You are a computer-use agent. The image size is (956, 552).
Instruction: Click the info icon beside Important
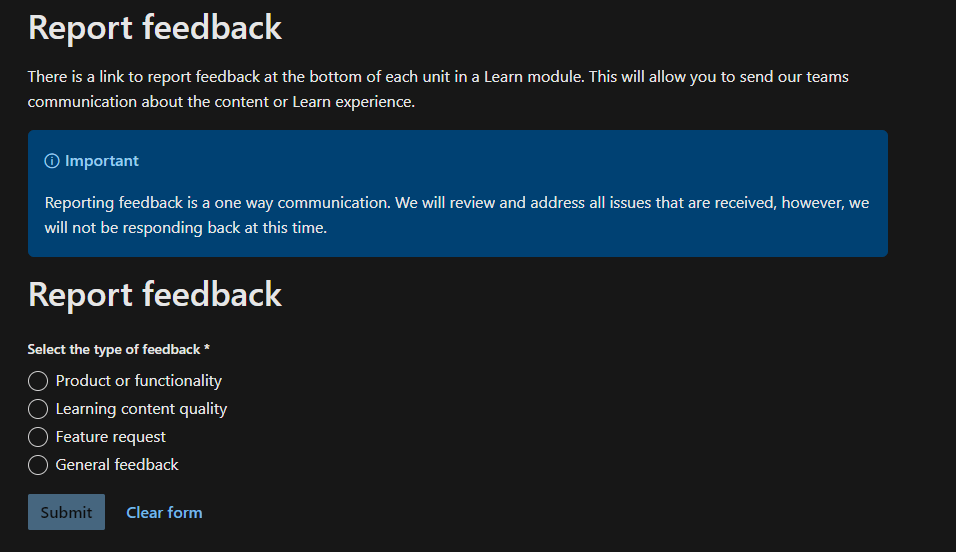52,161
